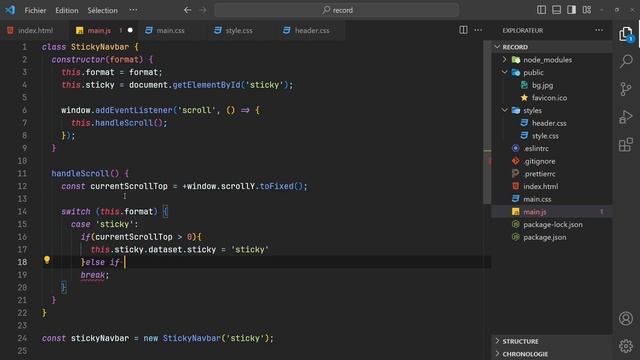Show code actions lightbulb on line 18

click(x=47, y=260)
